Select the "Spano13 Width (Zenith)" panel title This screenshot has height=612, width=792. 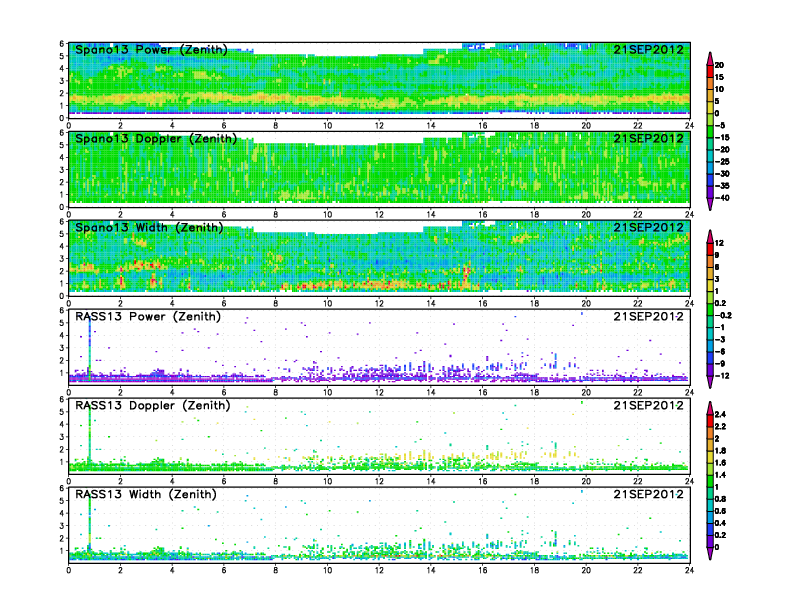150,228
